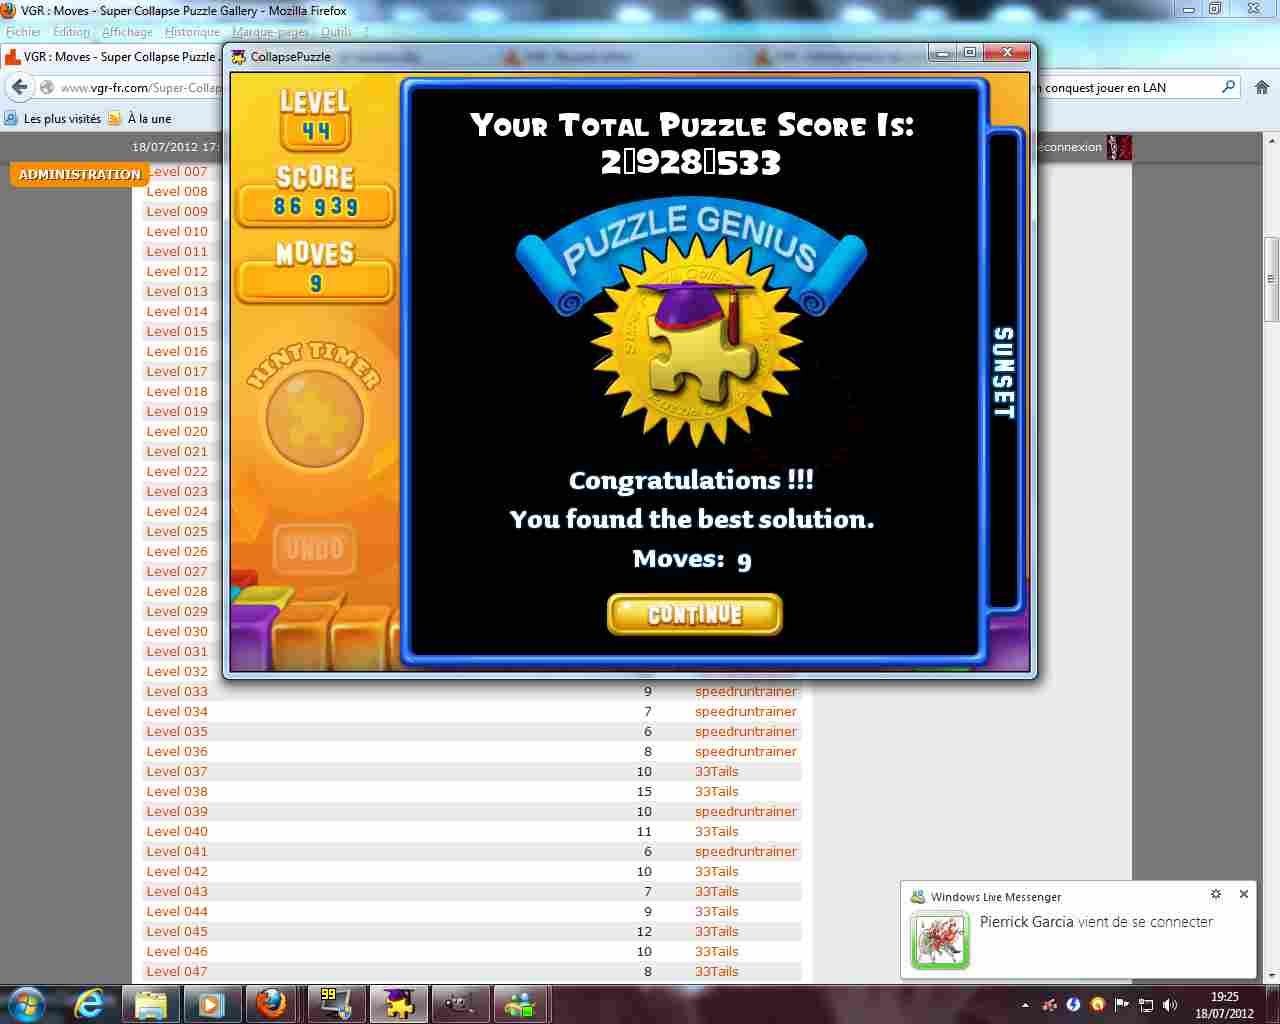Click the Hint Timer puzzle piece icon
Image resolution: width=1280 pixels, height=1024 pixels.
[314, 419]
